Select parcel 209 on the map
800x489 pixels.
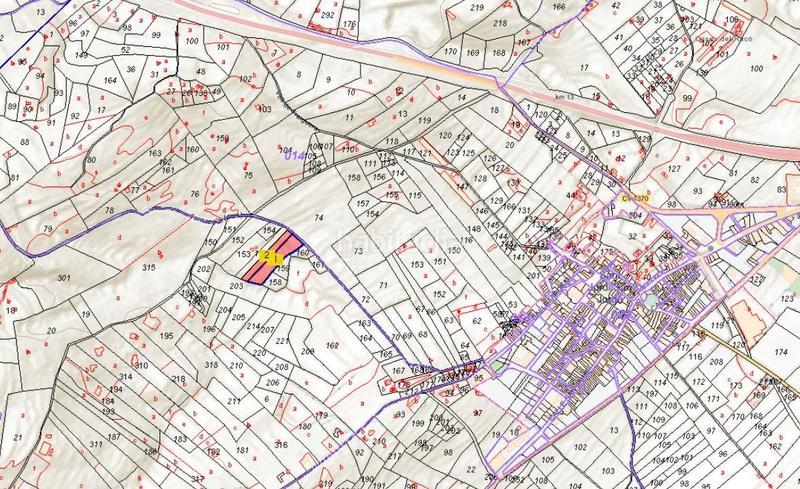pyautogui.click(x=306, y=353)
